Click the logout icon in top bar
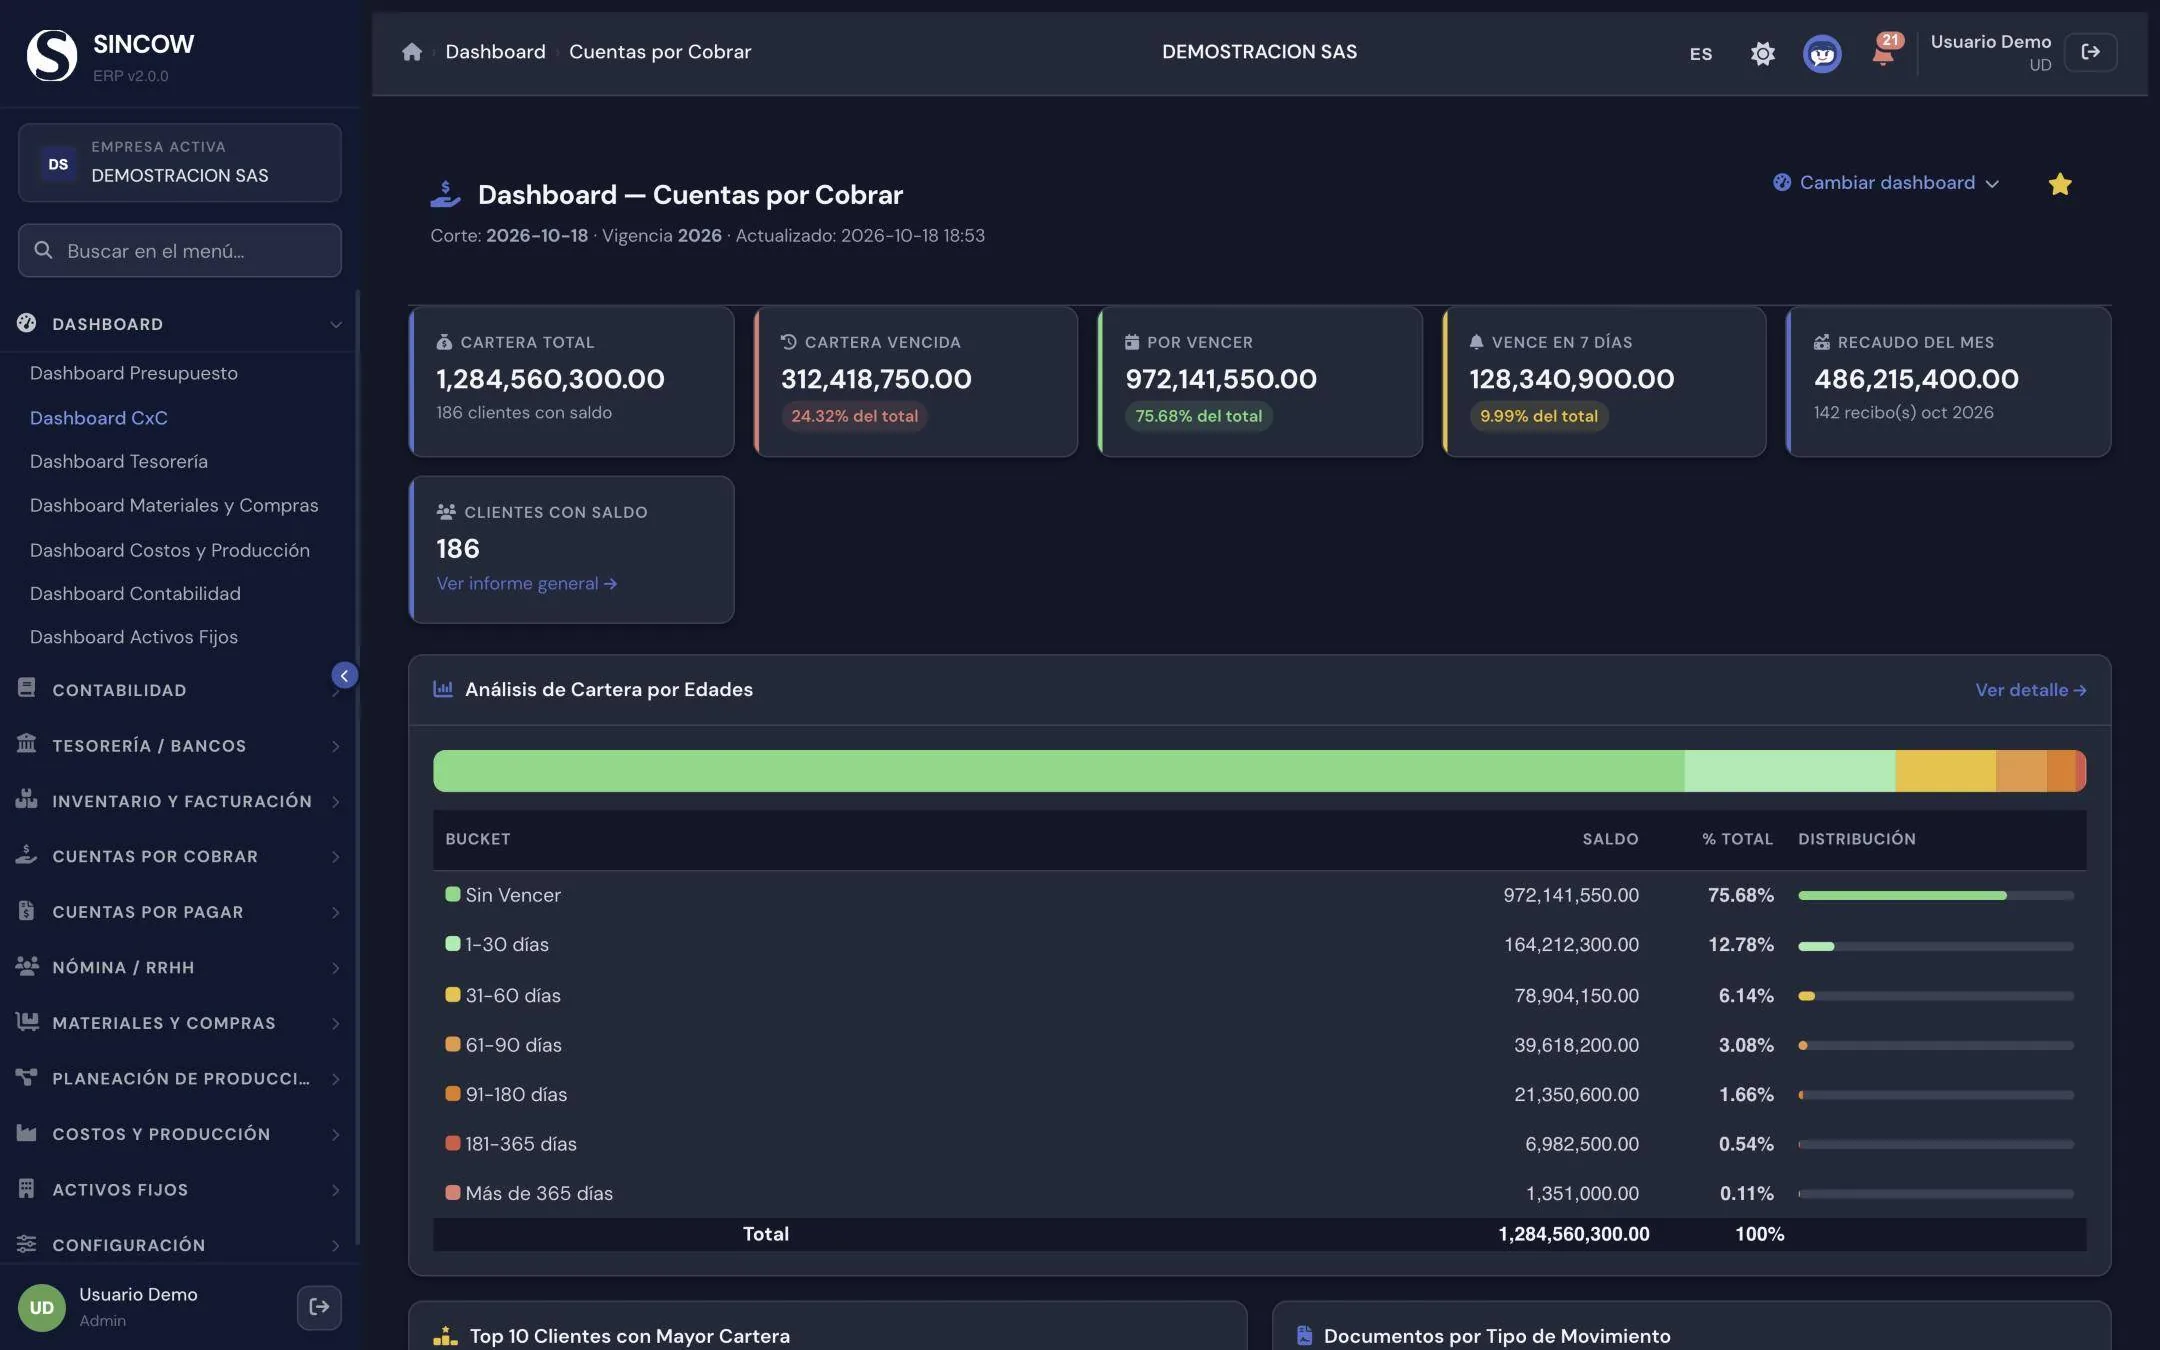This screenshot has height=1350, width=2160. pyautogui.click(x=2091, y=52)
